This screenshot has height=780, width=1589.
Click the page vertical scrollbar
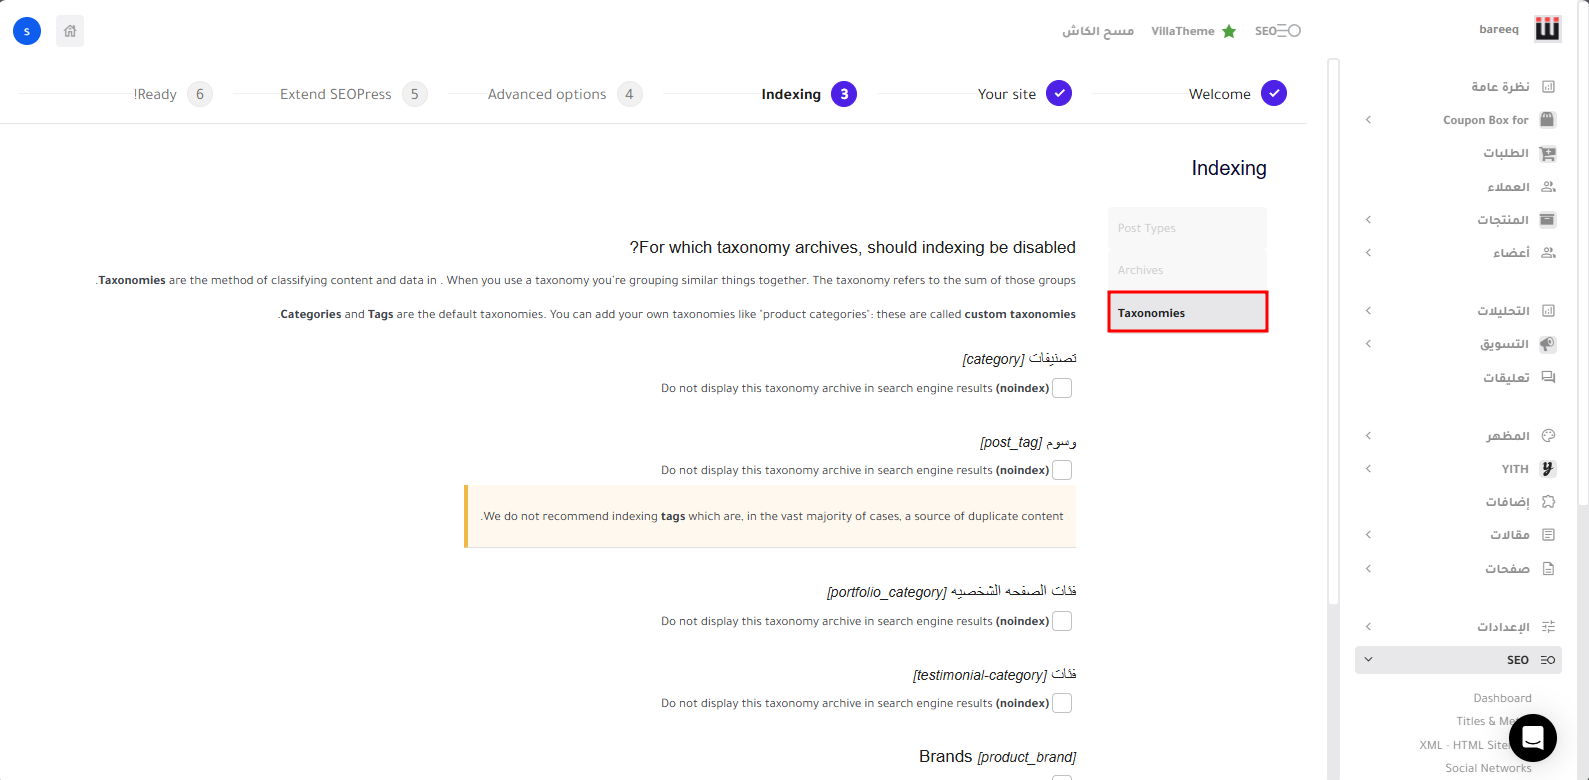(1332, 330)
